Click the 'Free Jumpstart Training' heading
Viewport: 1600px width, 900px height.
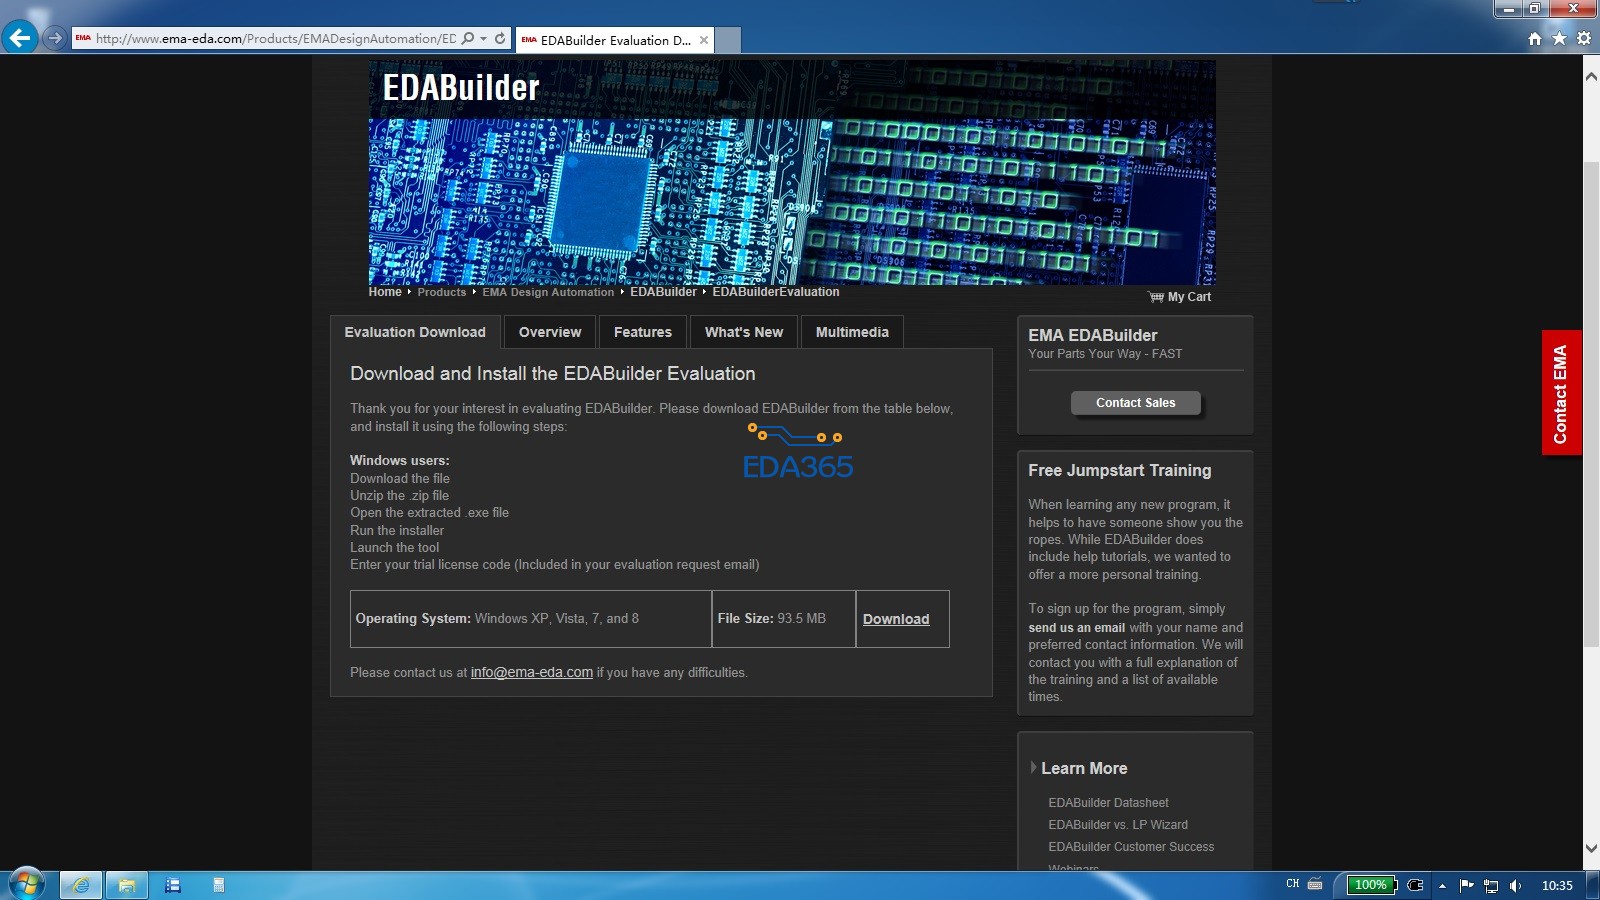[x=1120, y=471]
